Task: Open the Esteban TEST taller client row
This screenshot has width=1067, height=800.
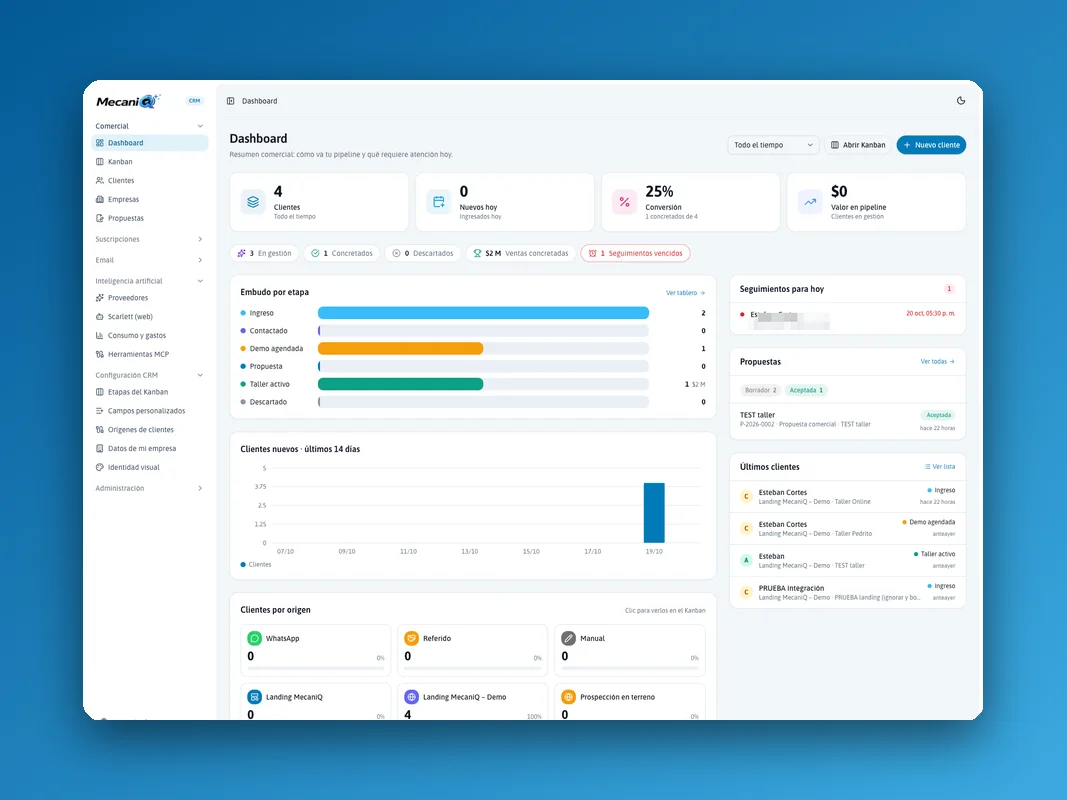Action: pyautogui.click(x=847, y=561)
